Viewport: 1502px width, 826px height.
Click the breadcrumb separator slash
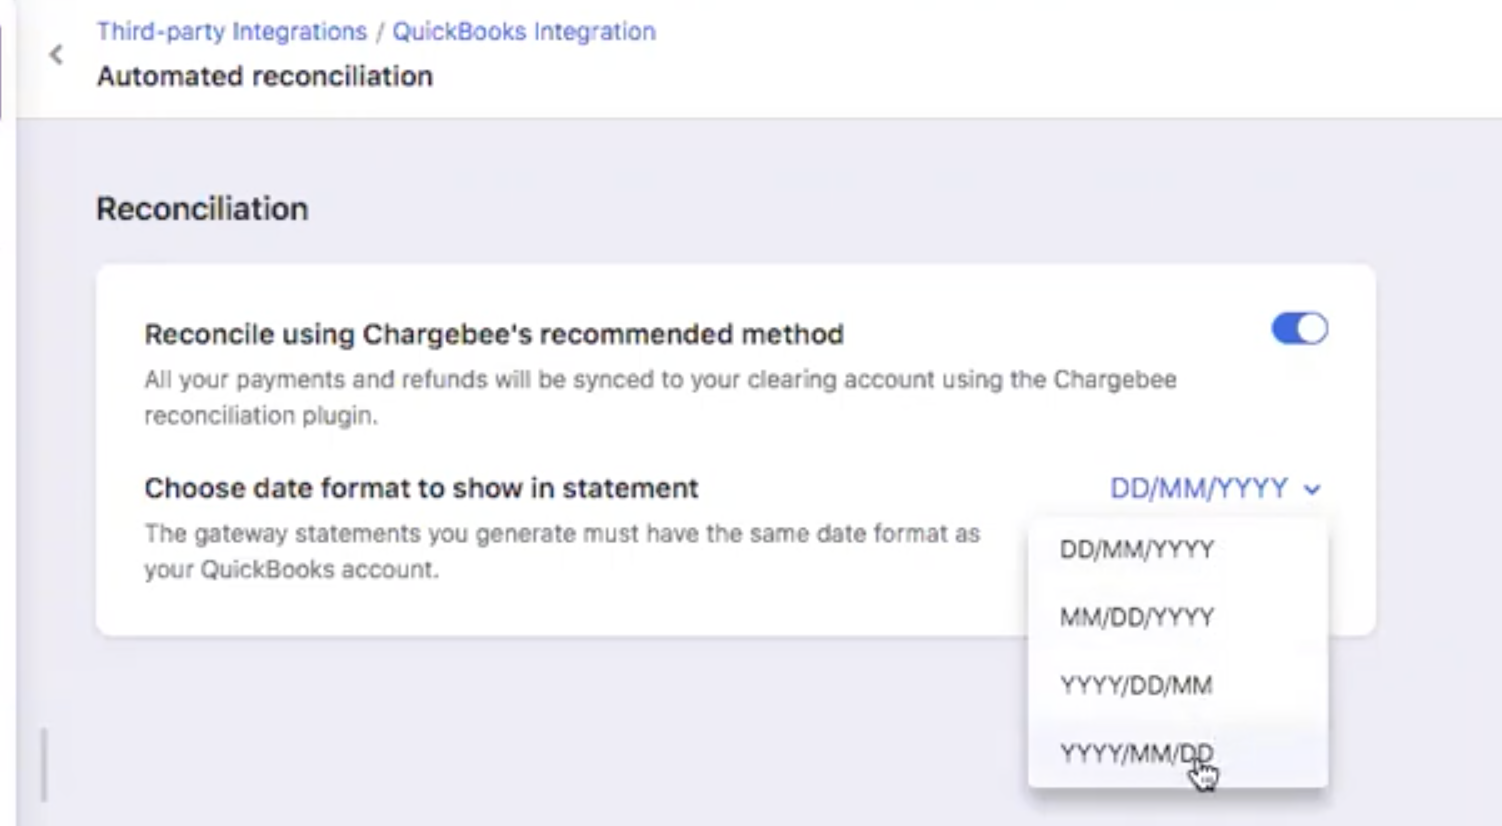click(x=380, y=31)
